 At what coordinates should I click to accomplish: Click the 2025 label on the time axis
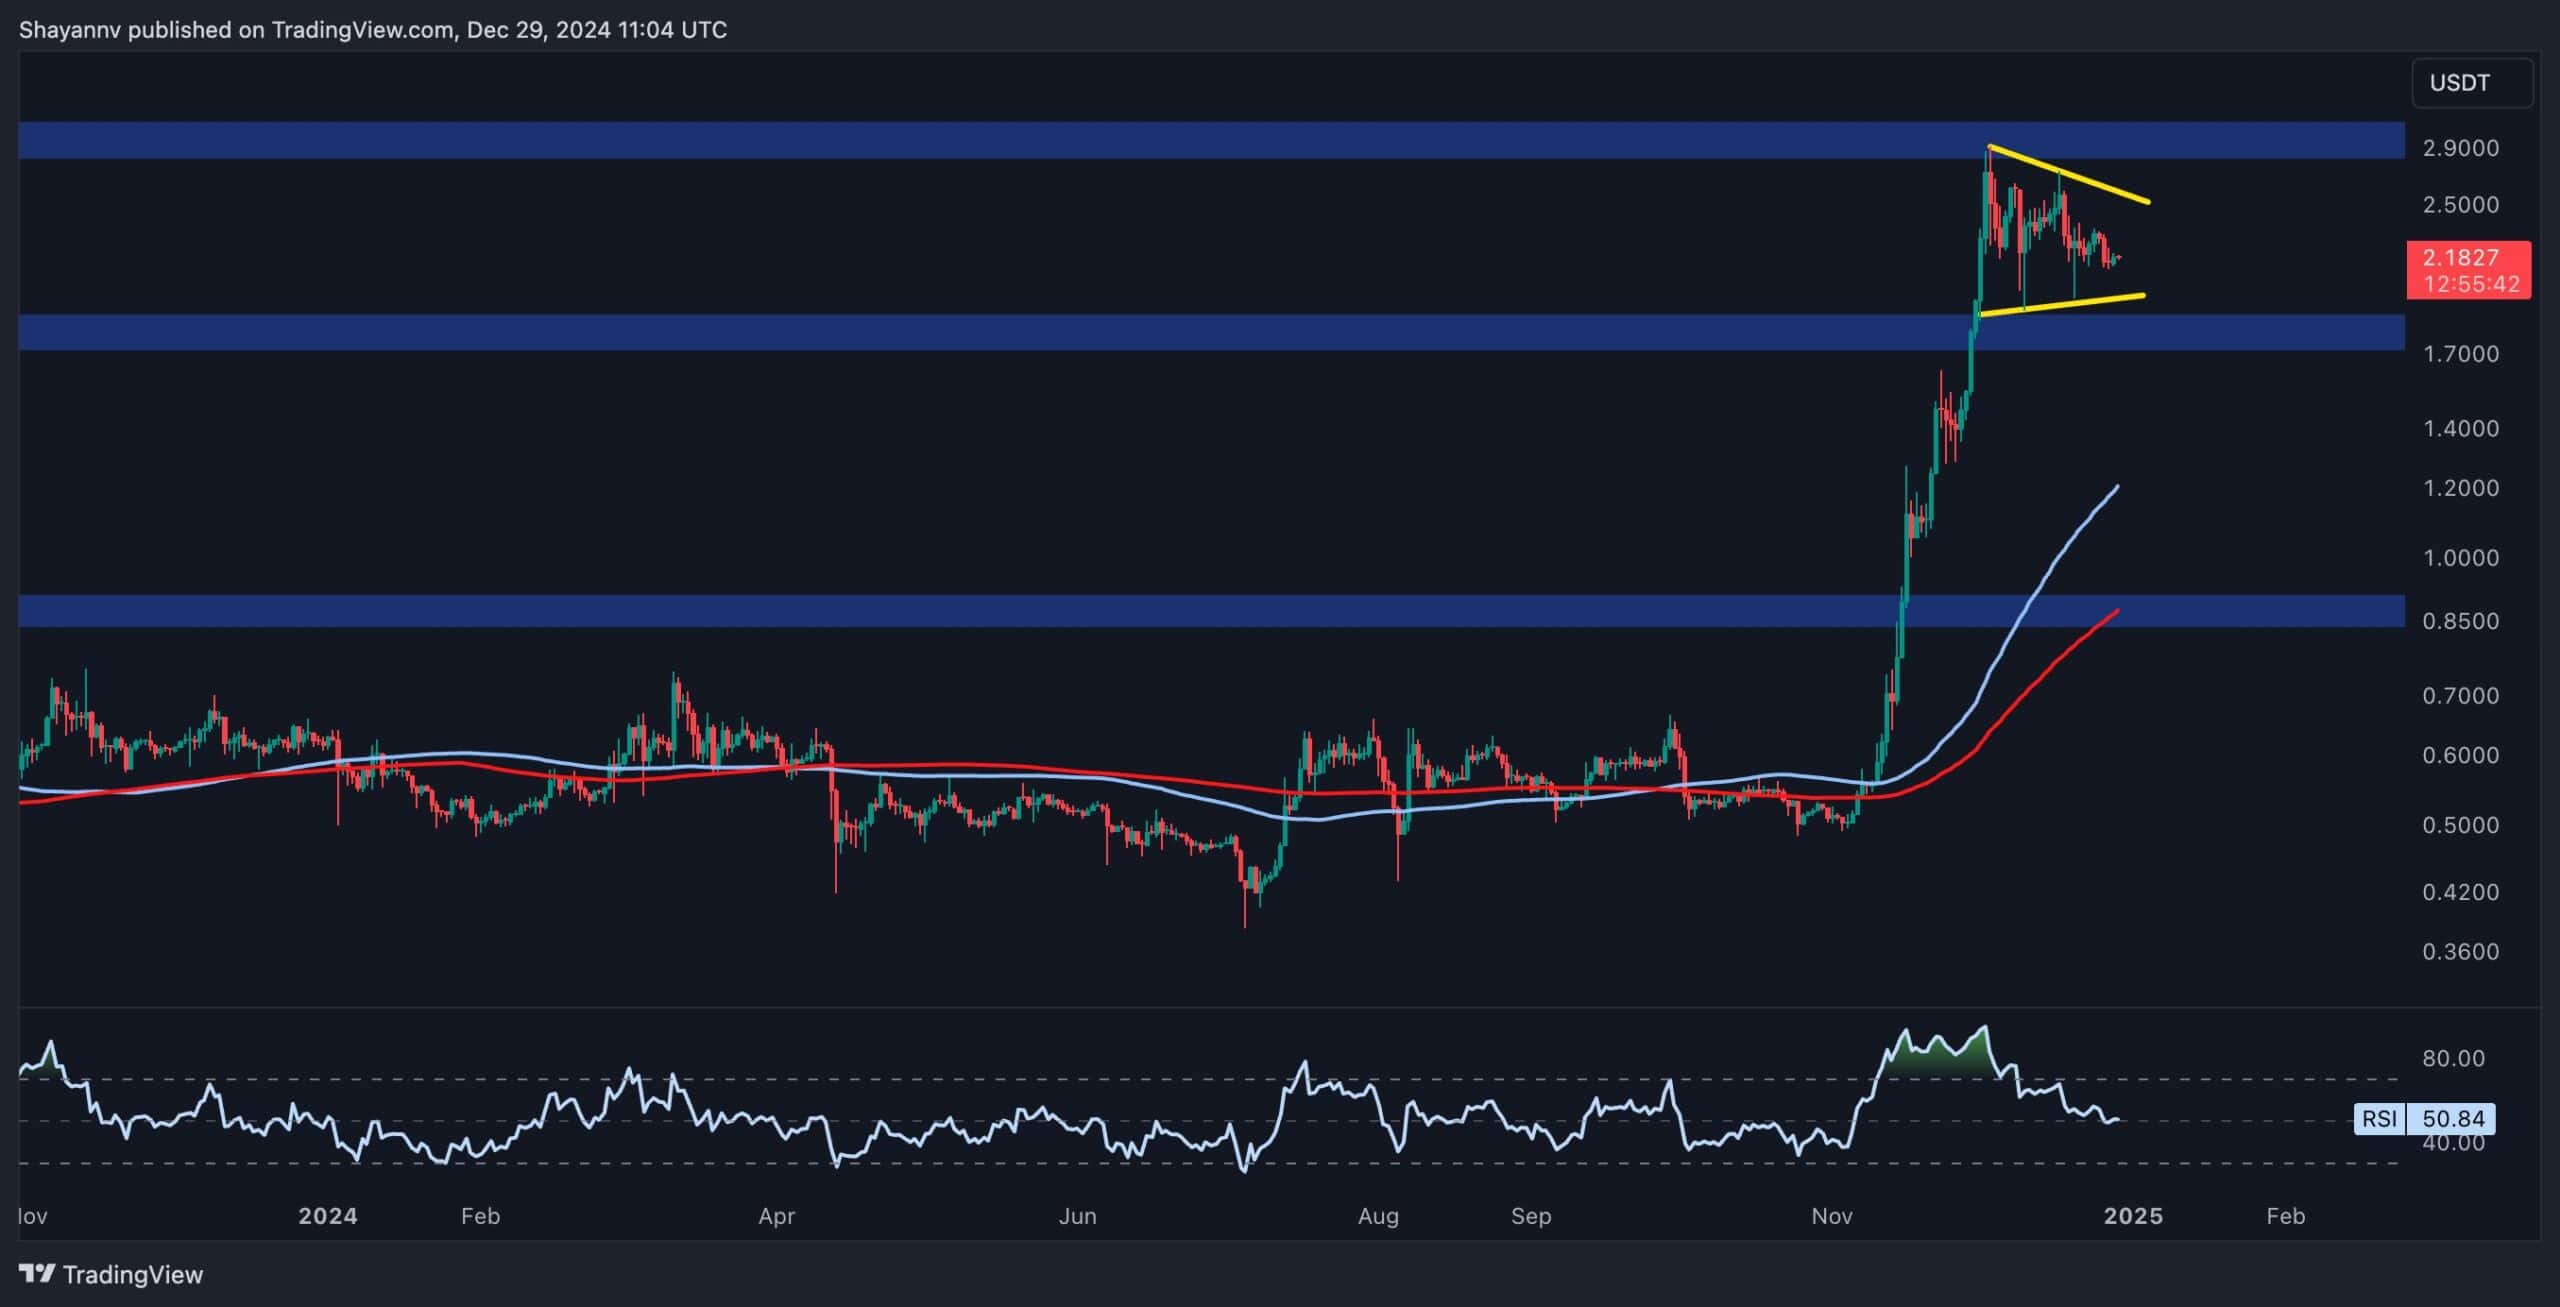pyautogui.click(x=2135, y=1217)
